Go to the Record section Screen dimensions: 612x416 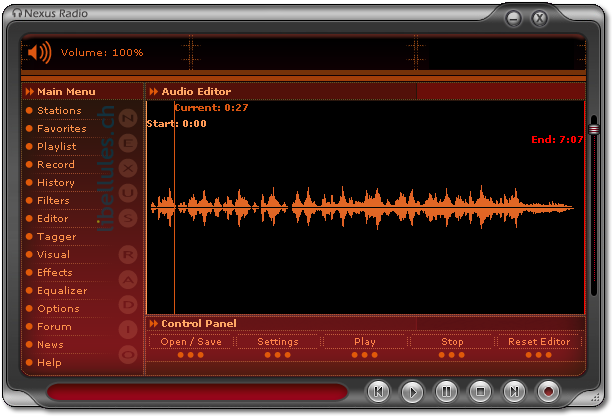point(56,164)
